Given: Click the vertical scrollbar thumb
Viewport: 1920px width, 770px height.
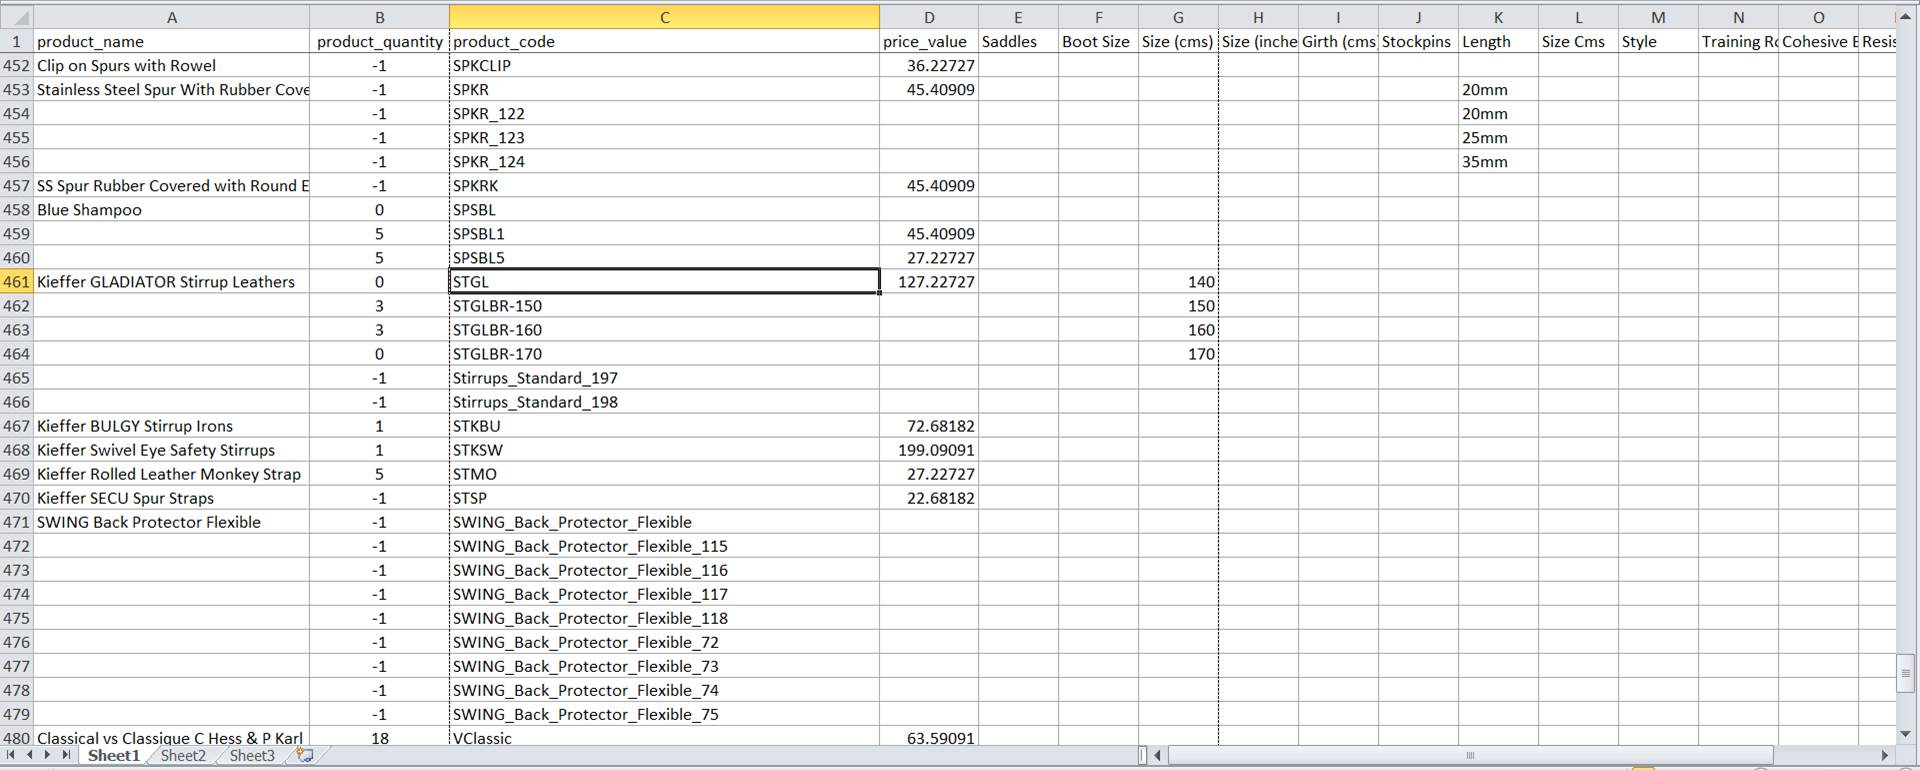Looking at the screenshot, I should tap(1905, 673).
